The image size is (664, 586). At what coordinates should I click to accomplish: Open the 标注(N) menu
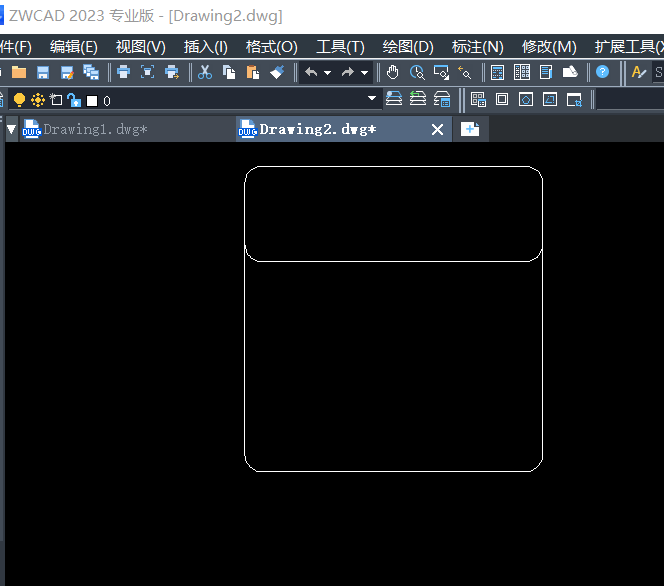(478, 47)
